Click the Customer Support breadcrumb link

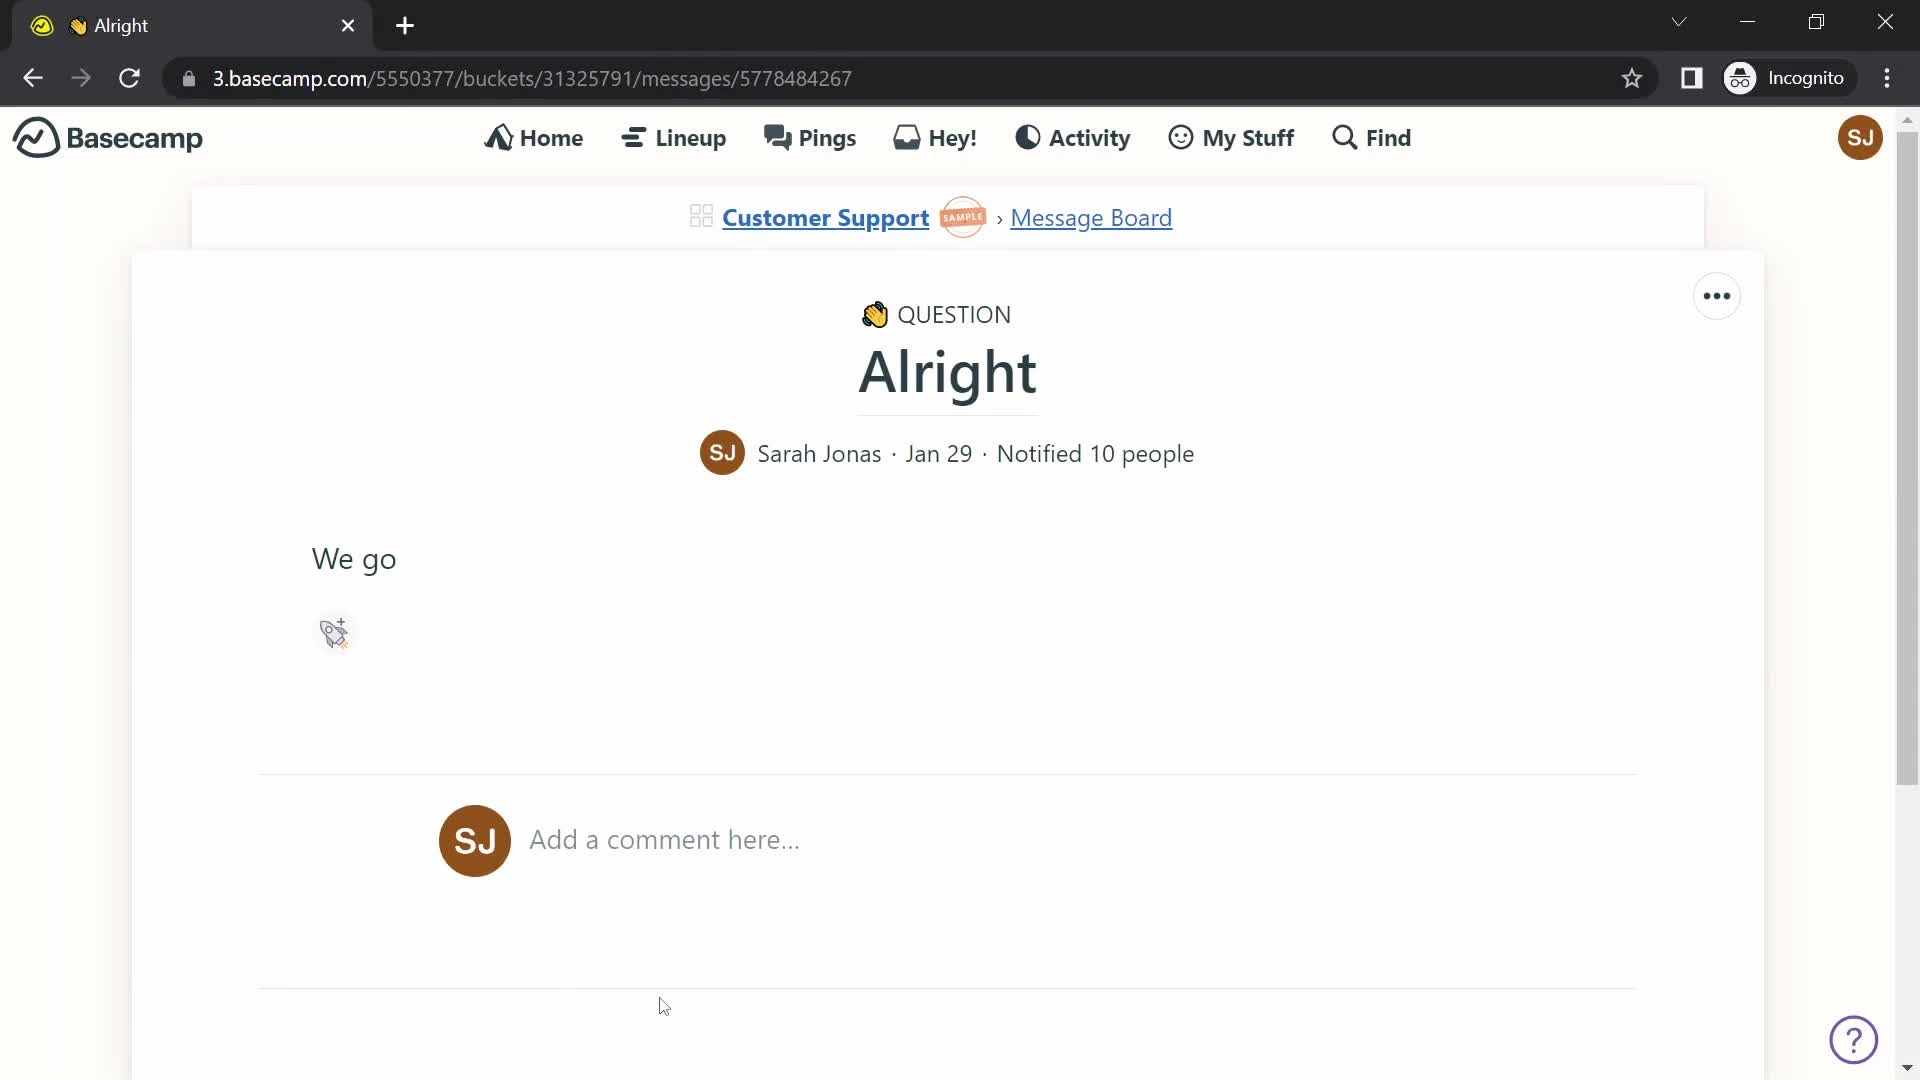tap(825, 218)
